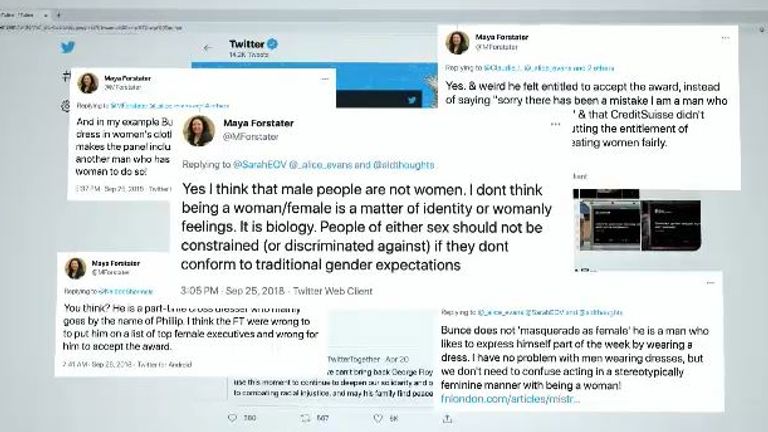
Task: Select the browser tab at top left
Action: [24, 15]
